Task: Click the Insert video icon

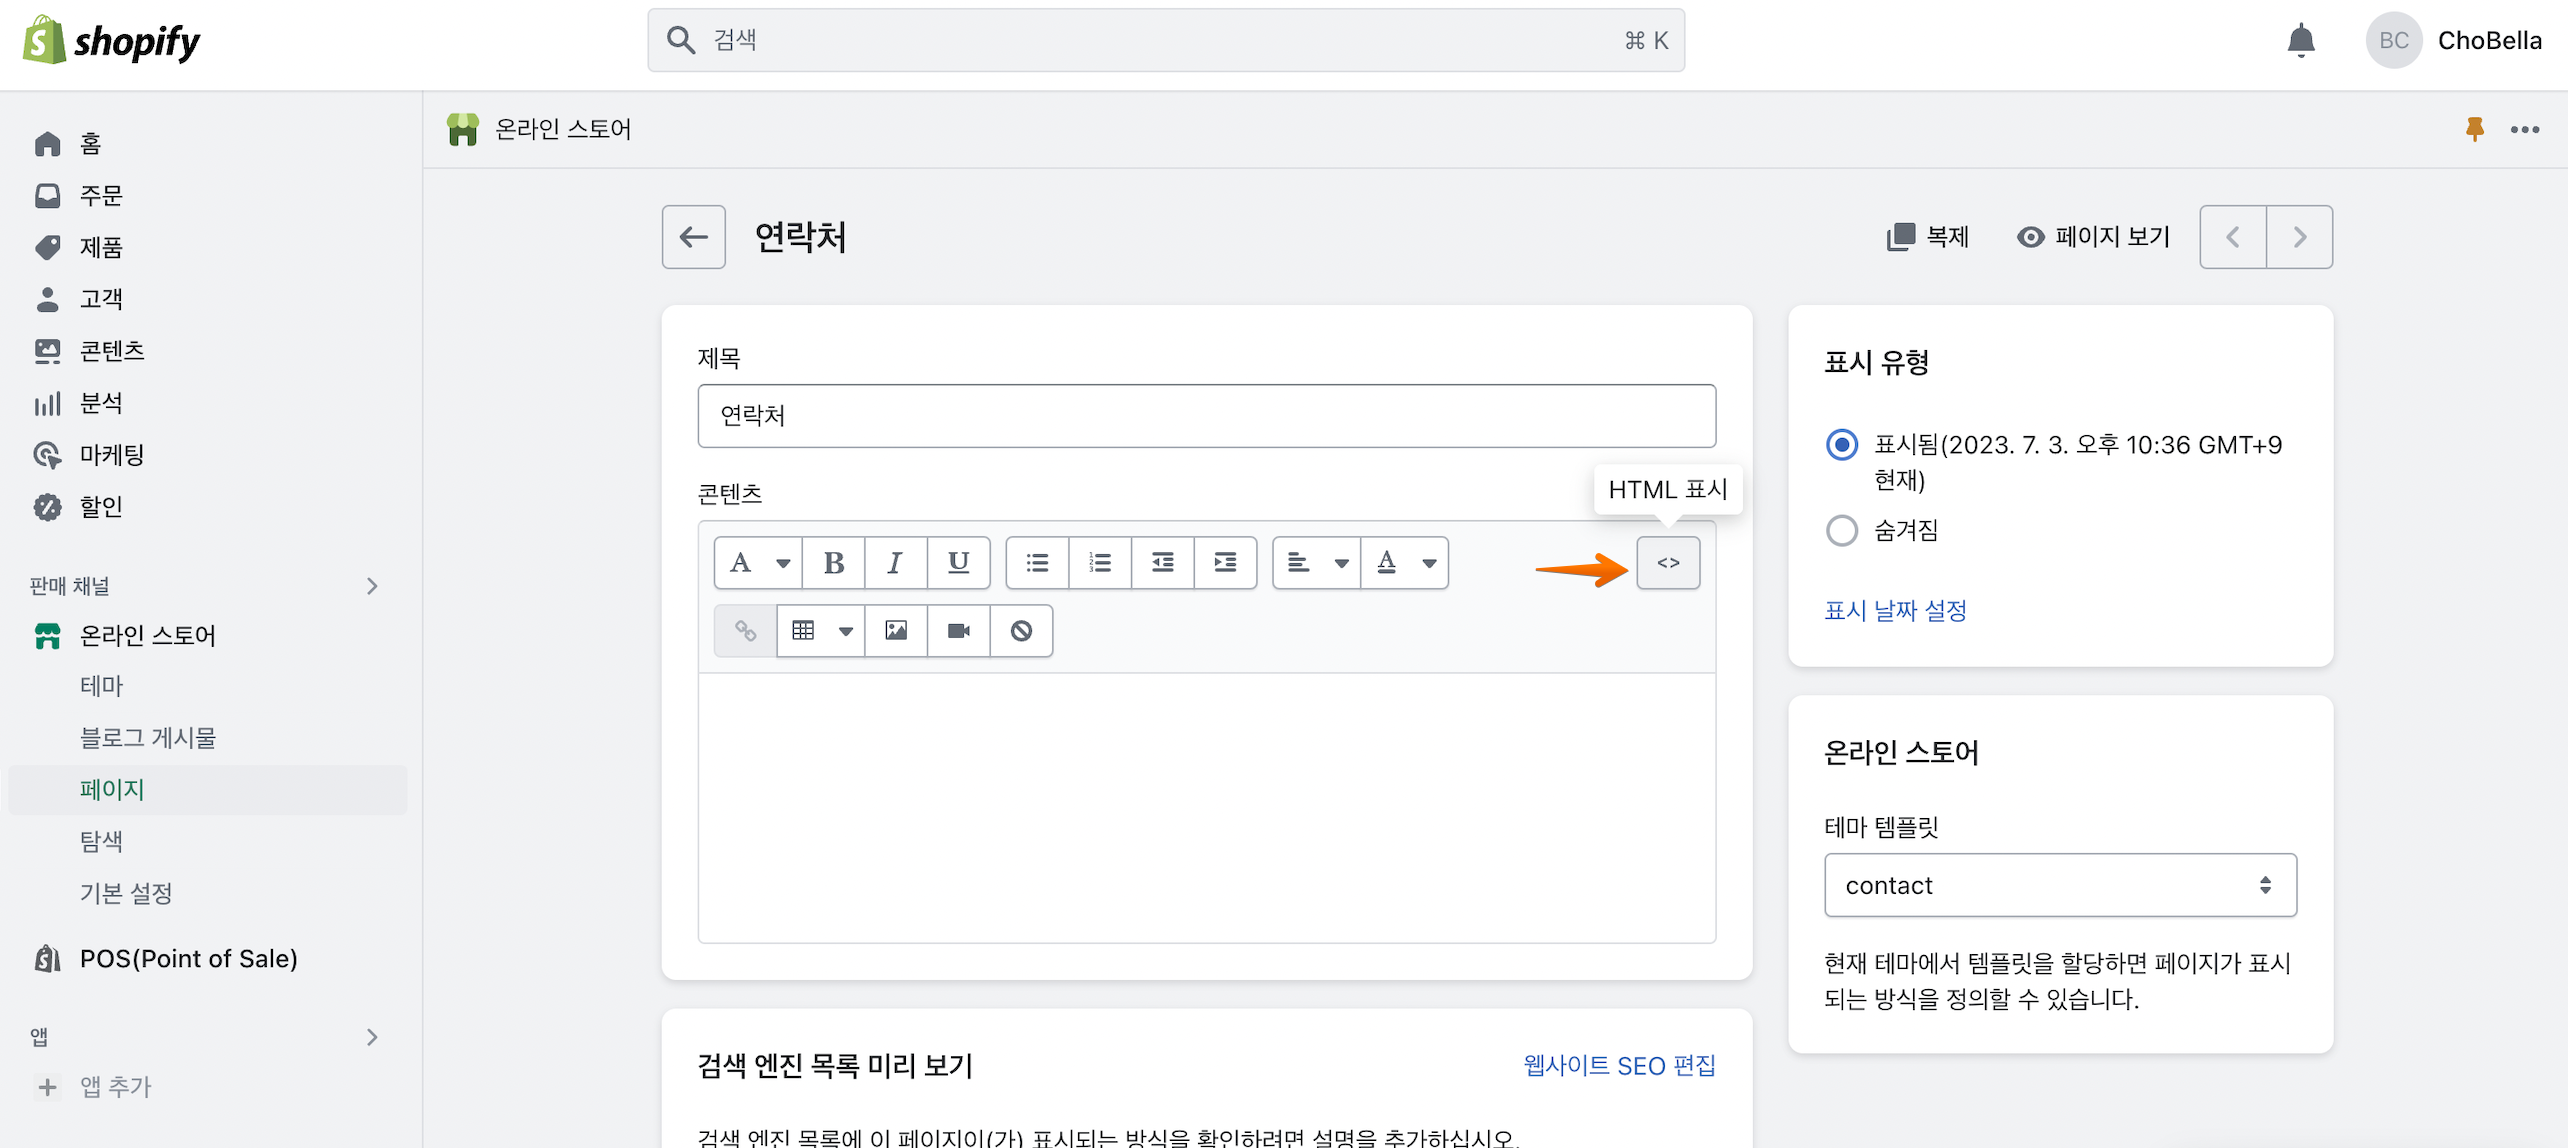Action: tap(958, 631)
